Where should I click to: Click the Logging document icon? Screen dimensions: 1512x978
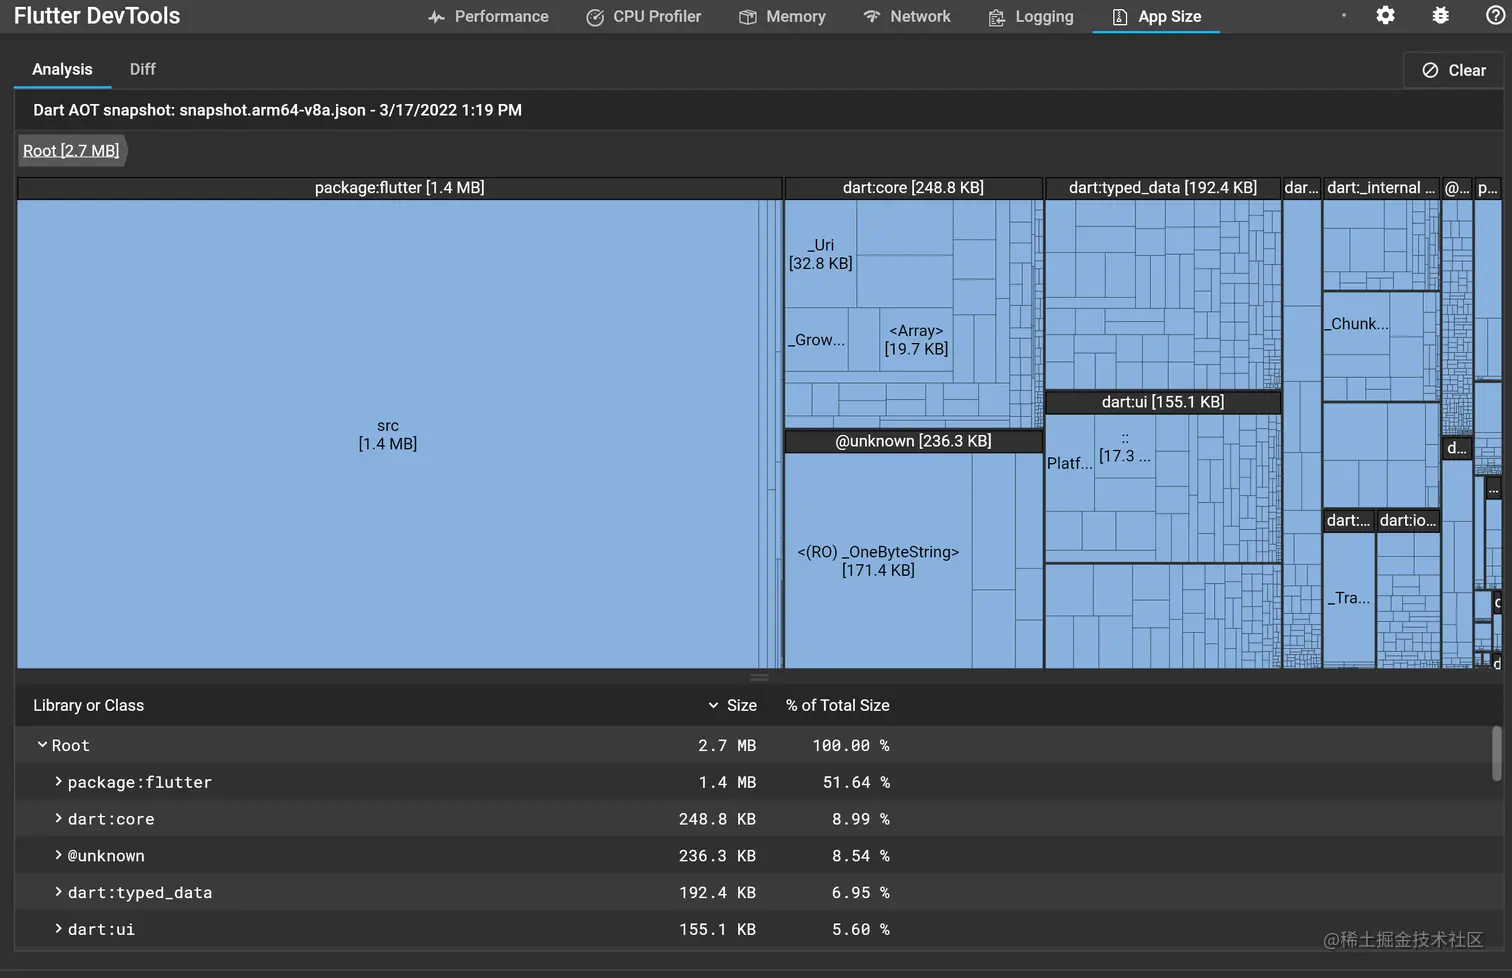pyautogui.click(x=996, y=17)
